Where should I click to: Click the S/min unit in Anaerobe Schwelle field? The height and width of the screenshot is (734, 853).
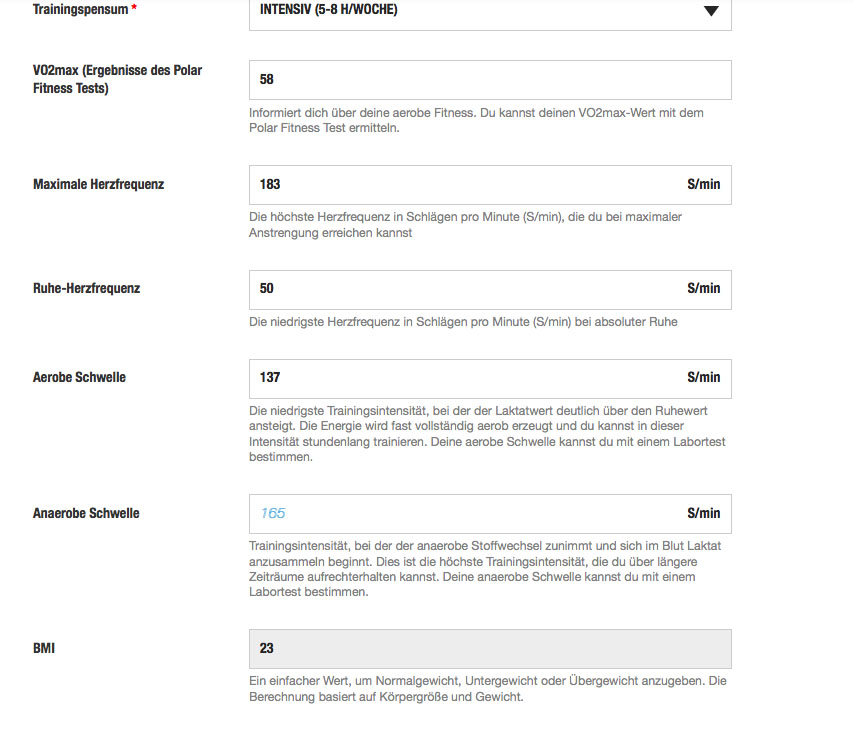coord(703,514)
